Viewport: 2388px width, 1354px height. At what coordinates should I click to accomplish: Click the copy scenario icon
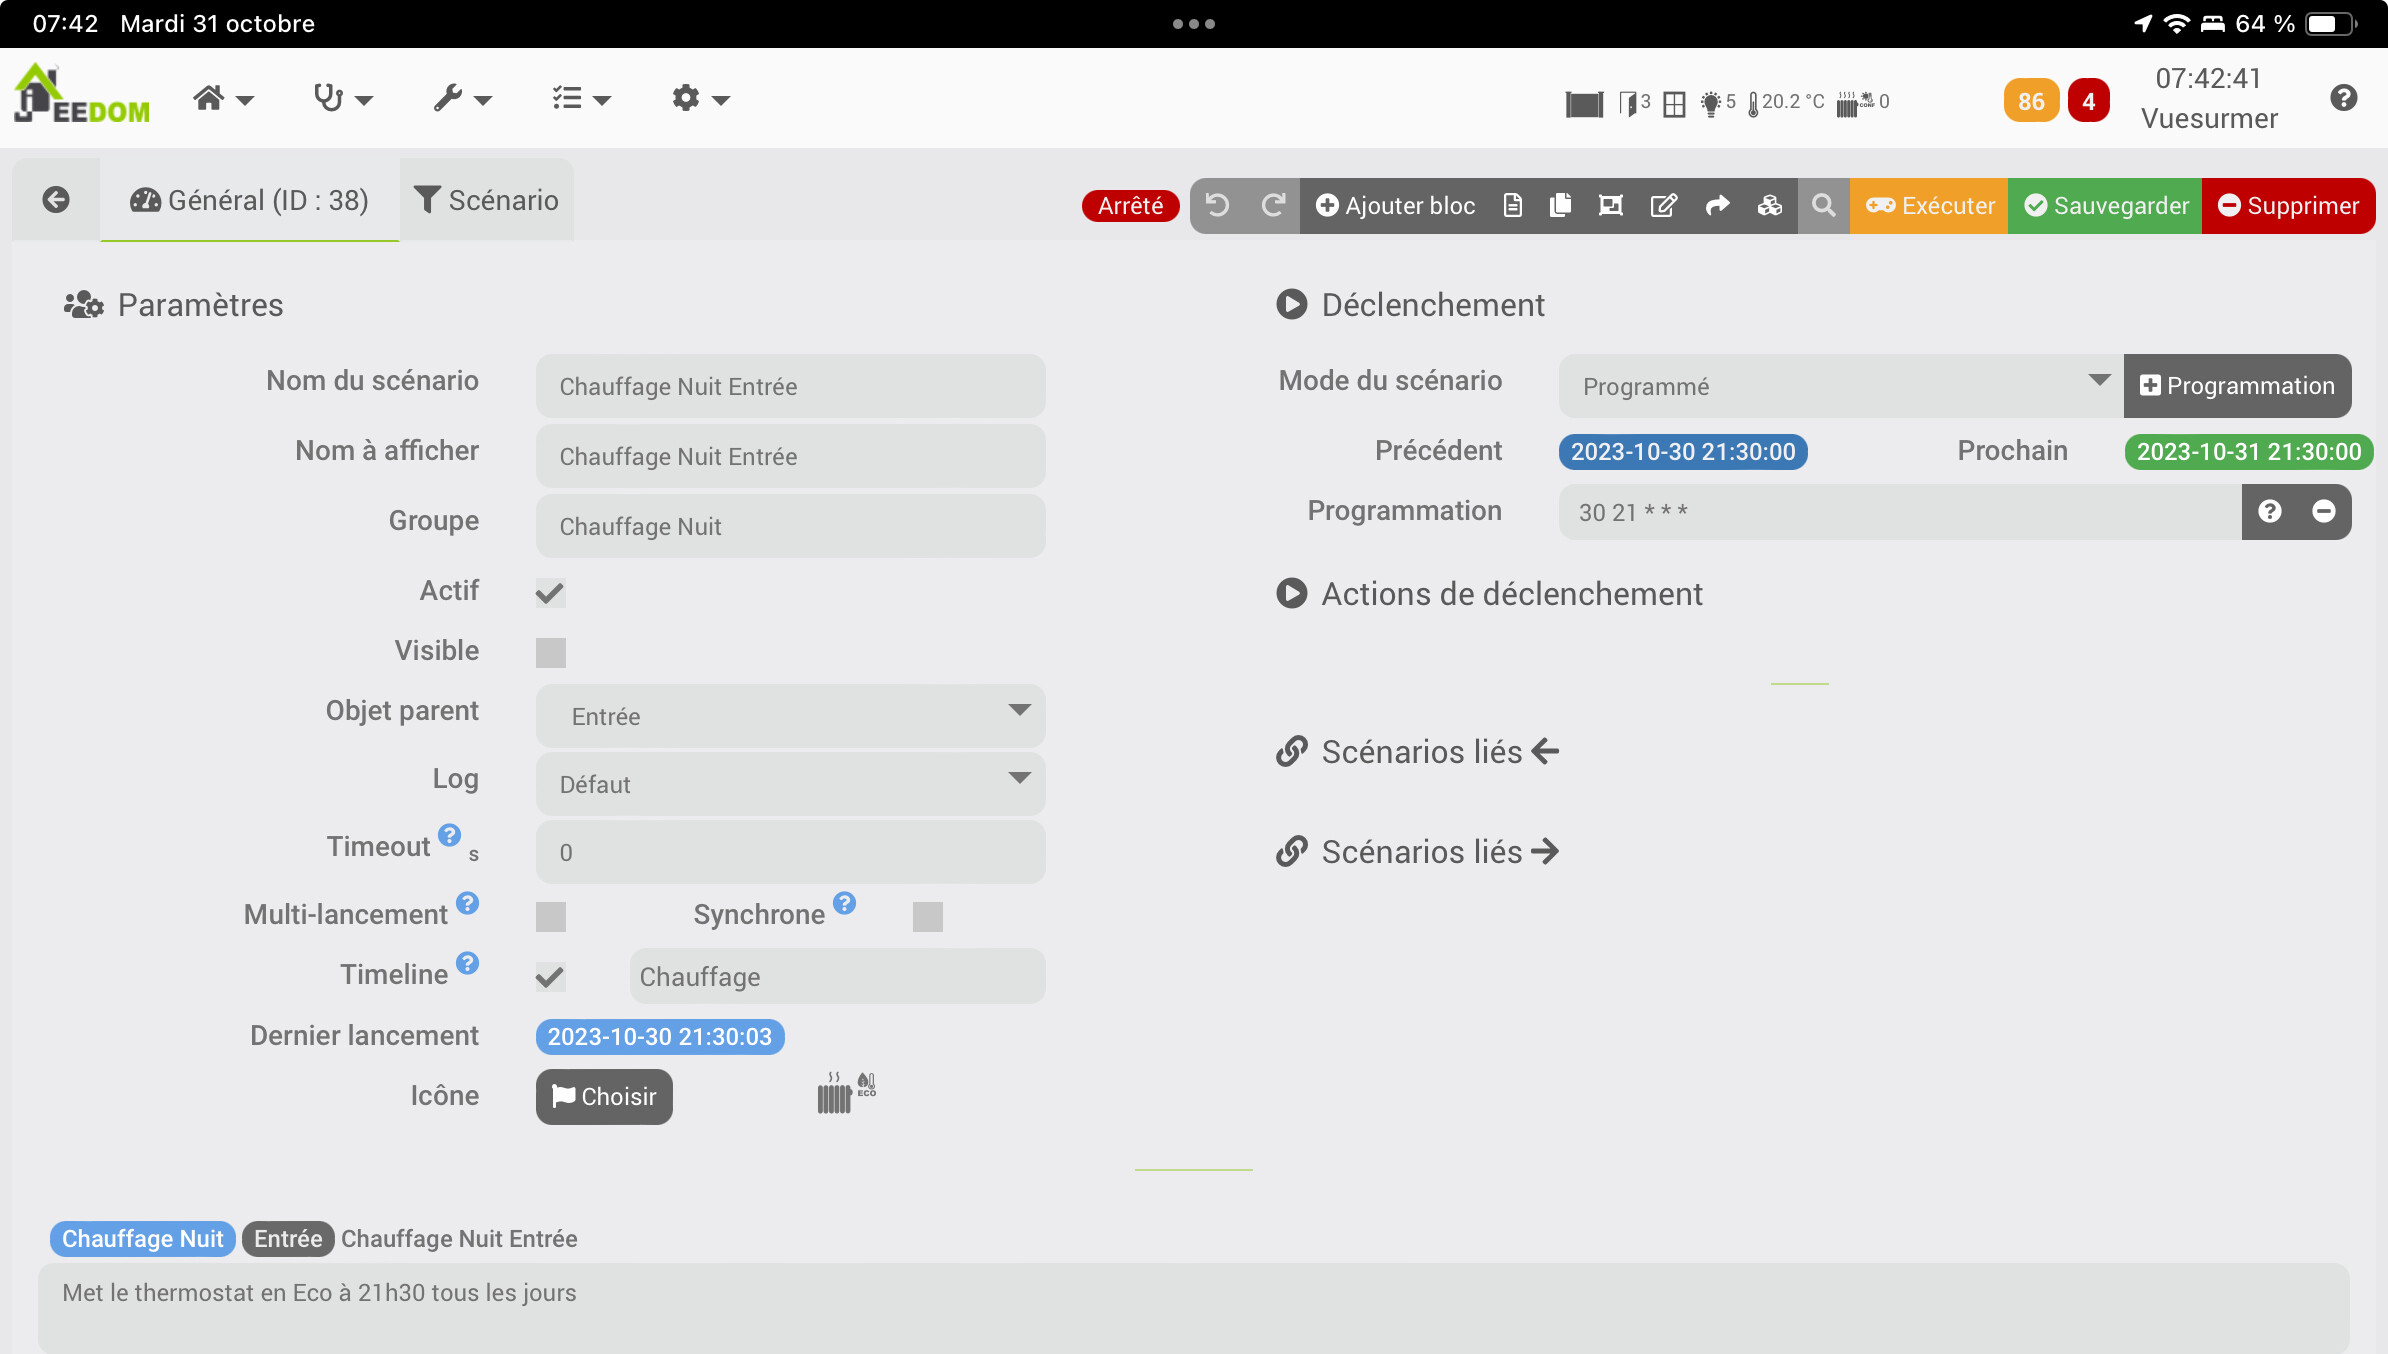pyautogui.click(x=1559, y=205)
